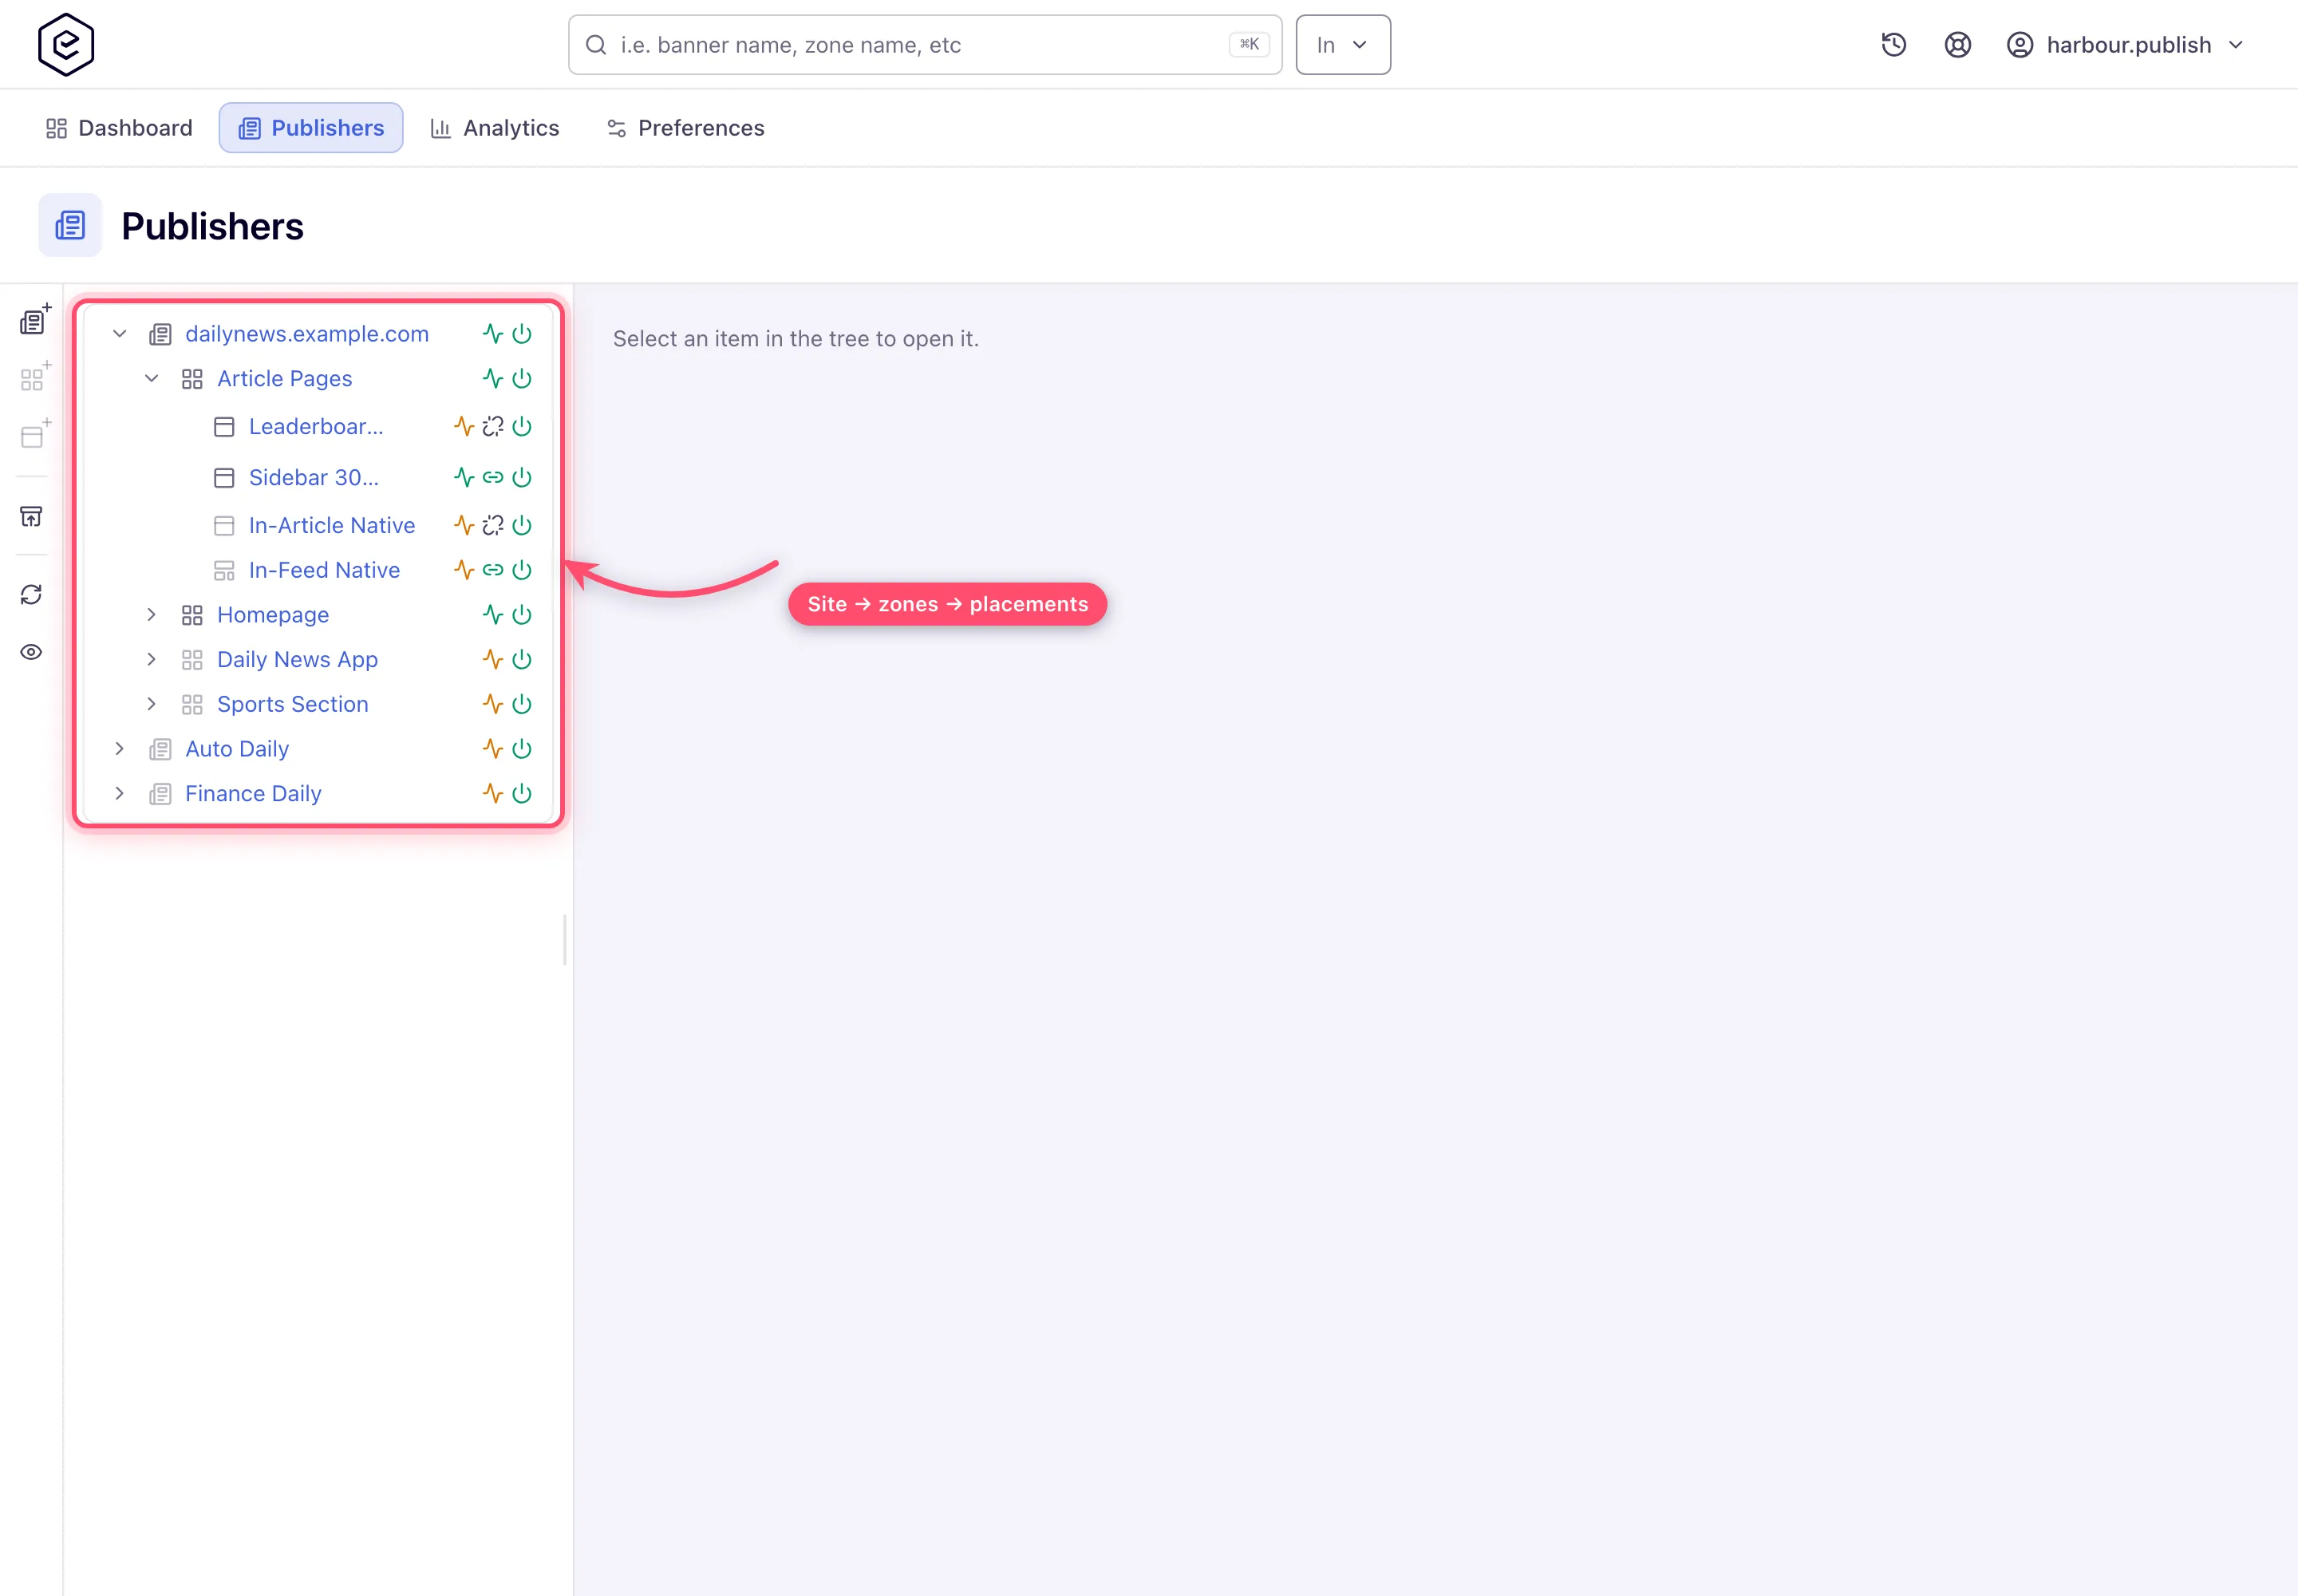Open the Finance Daily site
The image size is (2298, 1596).
(253, 794)
